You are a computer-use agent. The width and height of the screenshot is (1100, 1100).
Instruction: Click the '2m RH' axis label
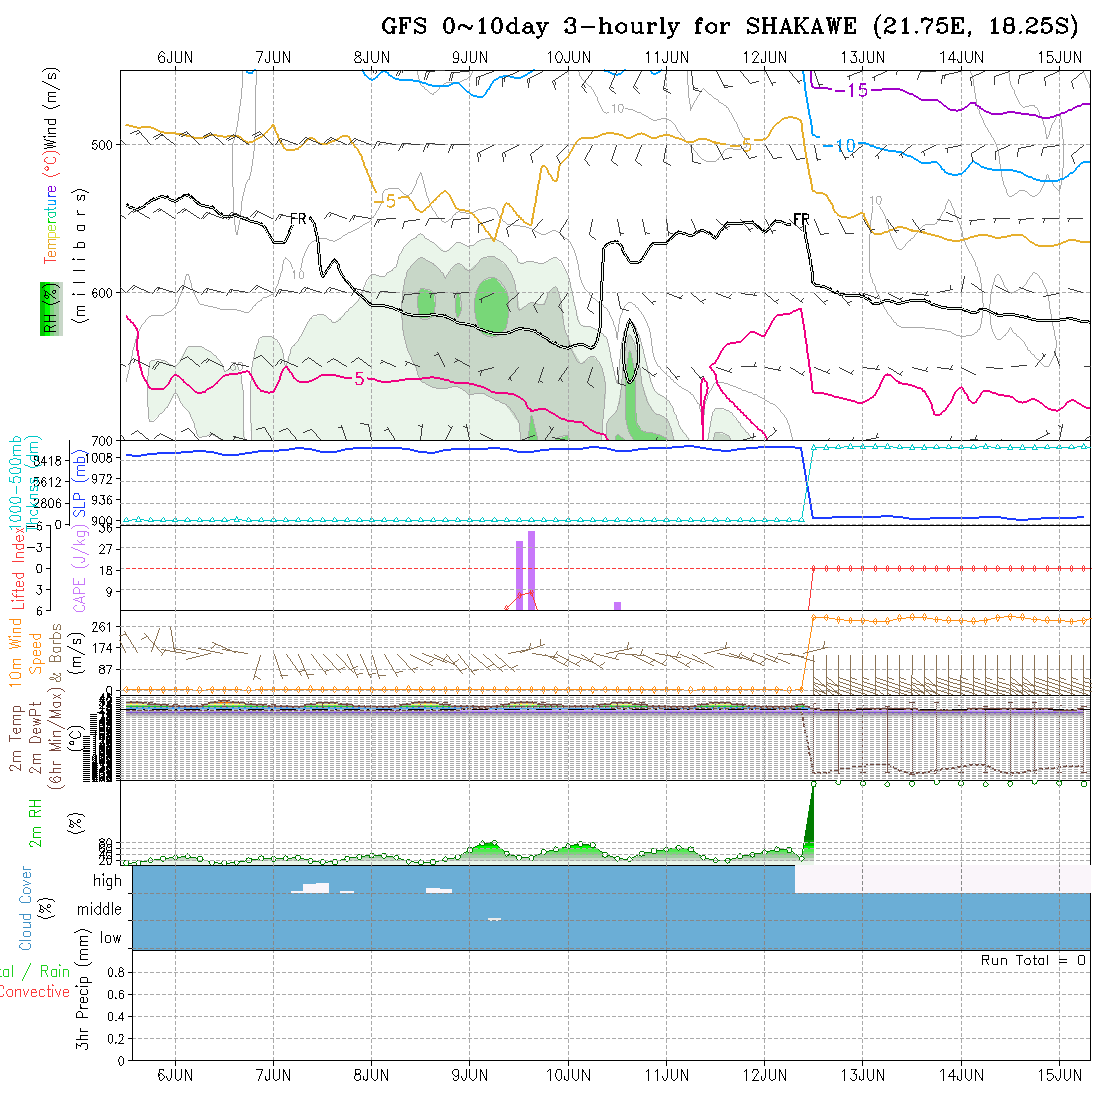click(36, 822)
